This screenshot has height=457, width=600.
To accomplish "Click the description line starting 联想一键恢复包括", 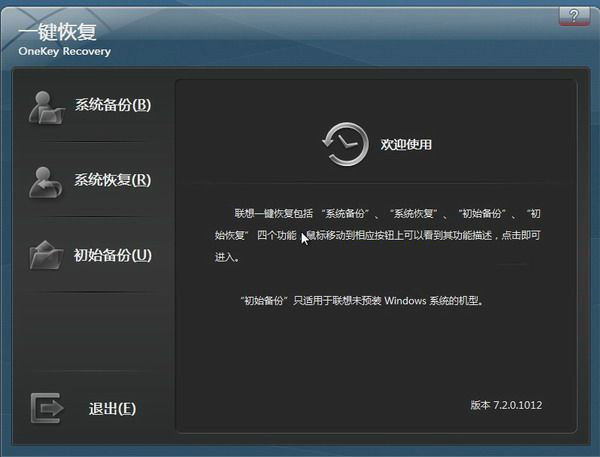I will [x=388, y=213].
